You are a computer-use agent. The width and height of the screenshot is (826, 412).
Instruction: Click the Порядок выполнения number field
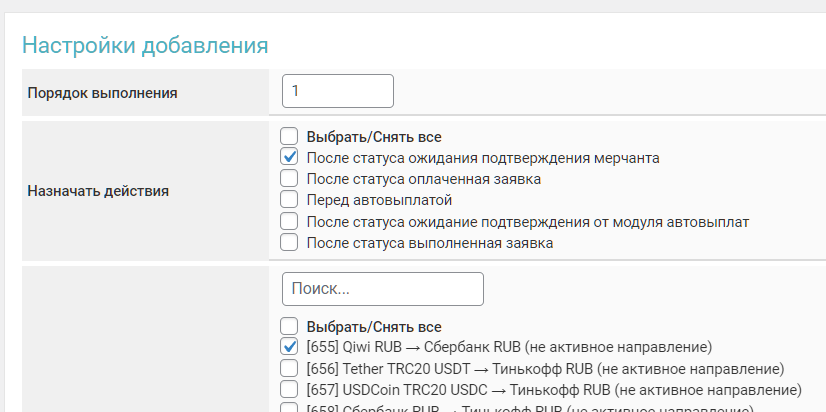click(338, 91)
